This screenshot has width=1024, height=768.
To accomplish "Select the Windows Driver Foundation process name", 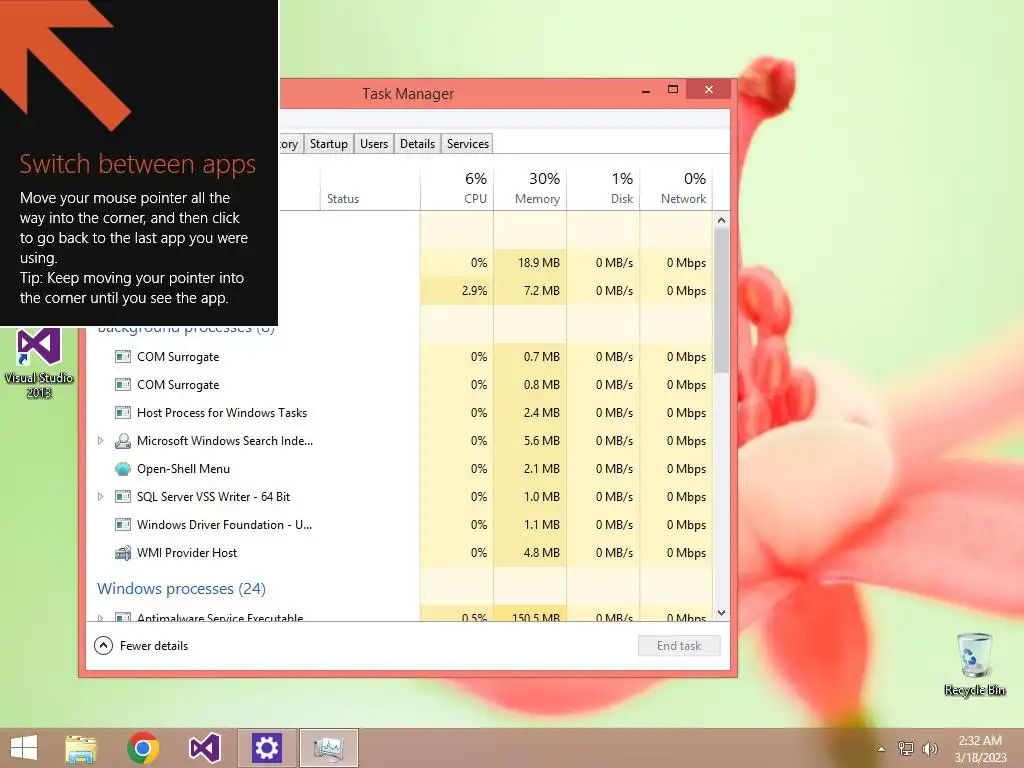I will coord(225,525).
